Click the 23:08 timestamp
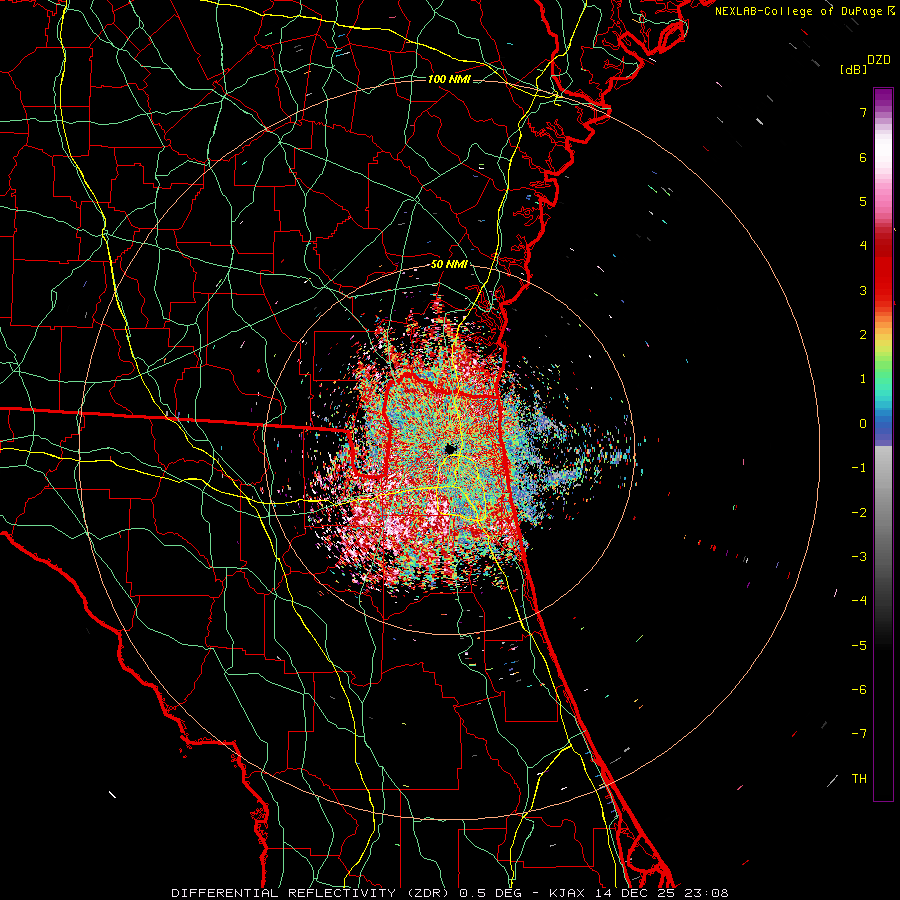The width and height of the screenshot is (900, 900). tap(707, 893)
